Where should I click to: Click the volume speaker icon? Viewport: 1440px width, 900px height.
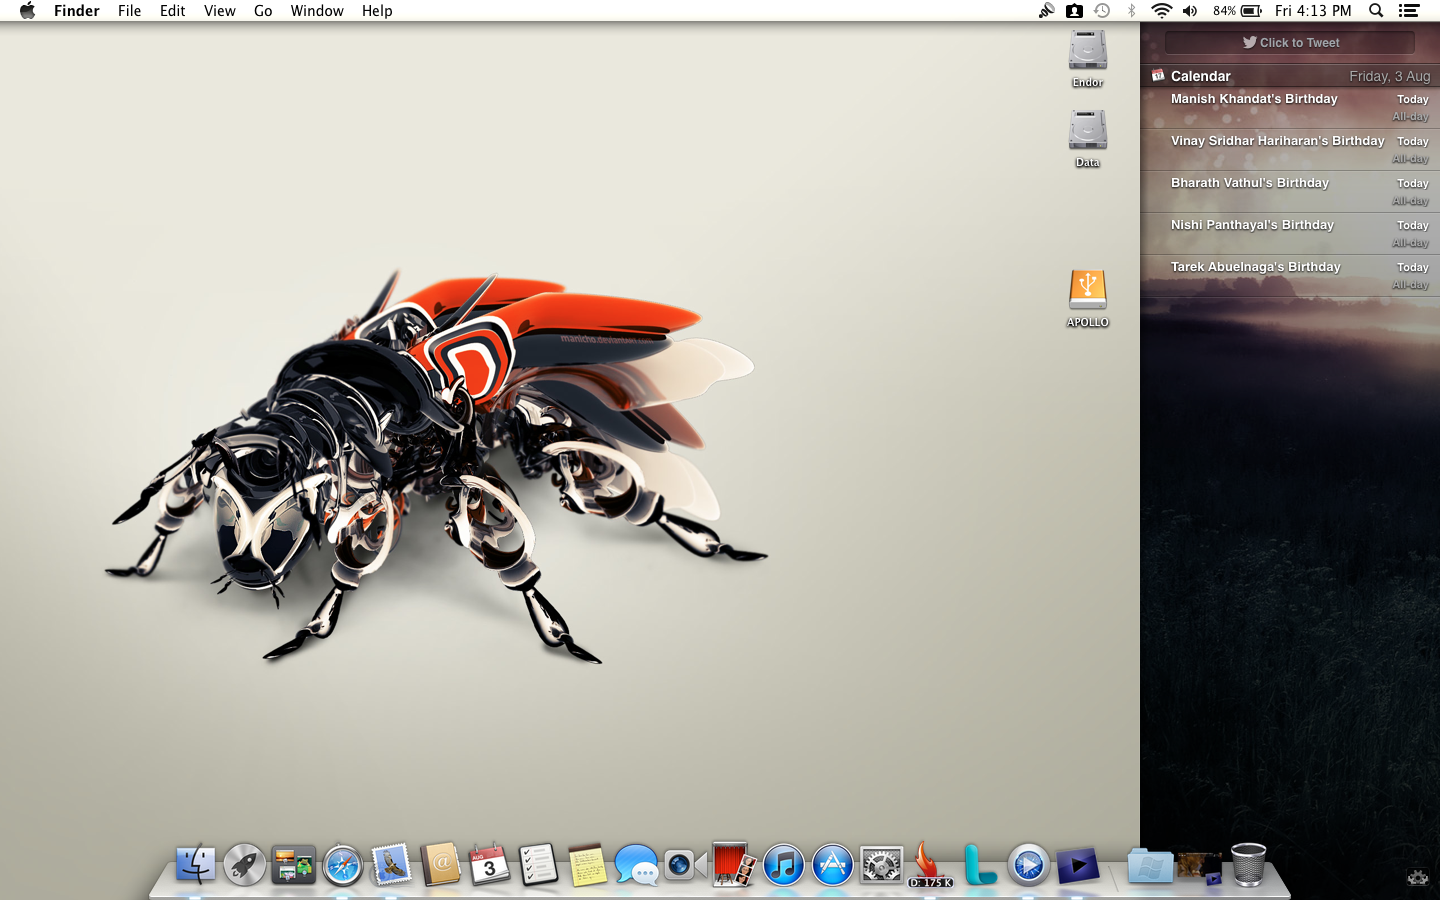1190,11
